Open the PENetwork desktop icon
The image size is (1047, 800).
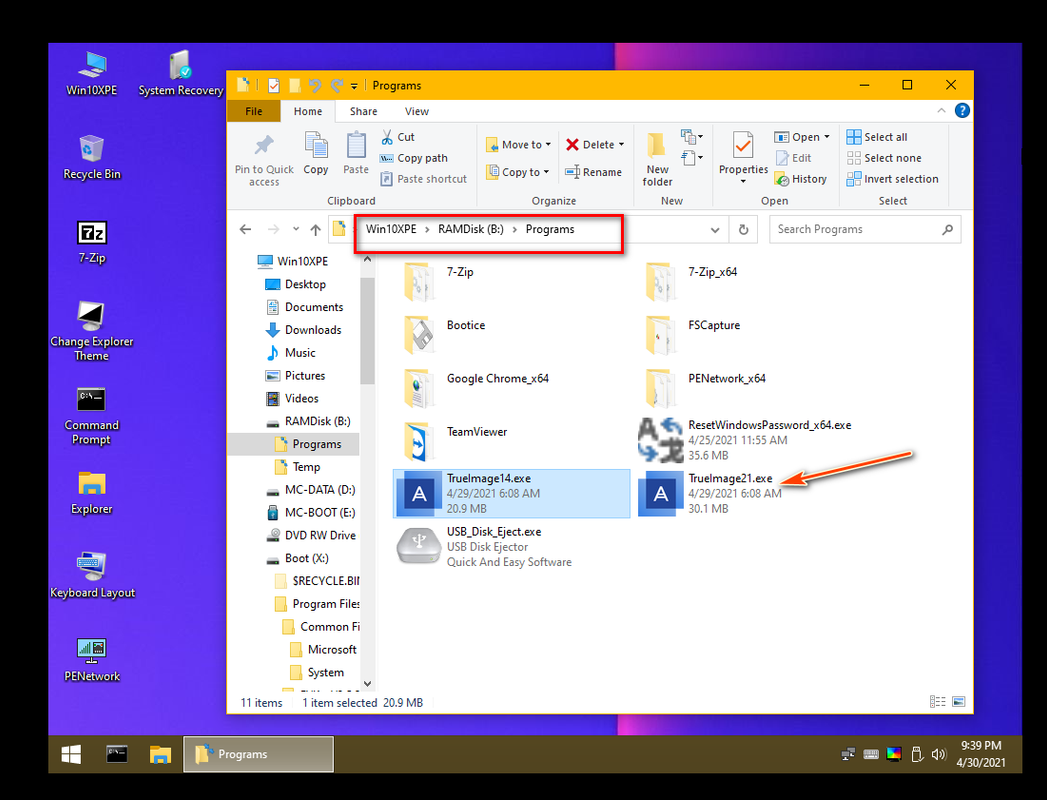pos(92,660)
